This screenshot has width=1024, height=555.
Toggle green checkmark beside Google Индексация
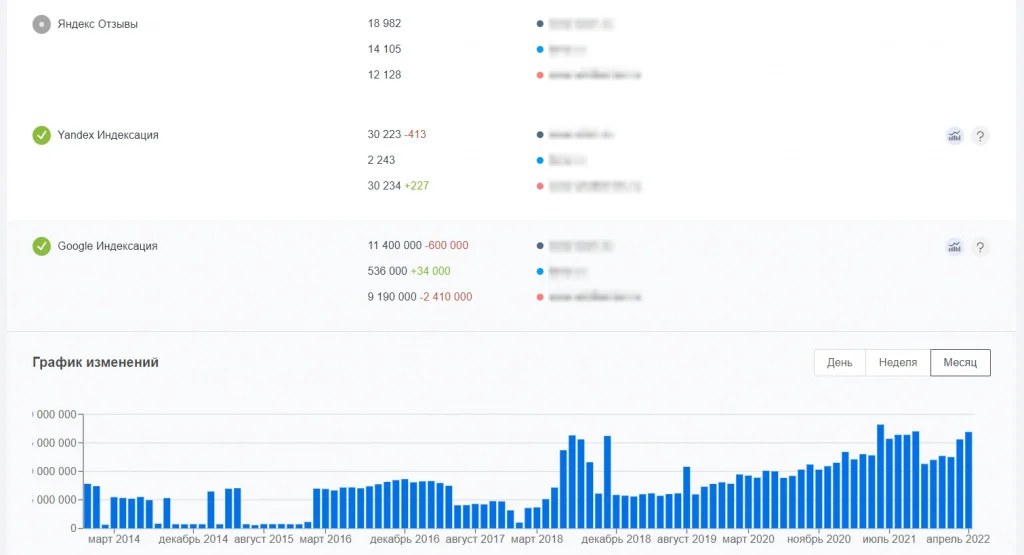41,246
